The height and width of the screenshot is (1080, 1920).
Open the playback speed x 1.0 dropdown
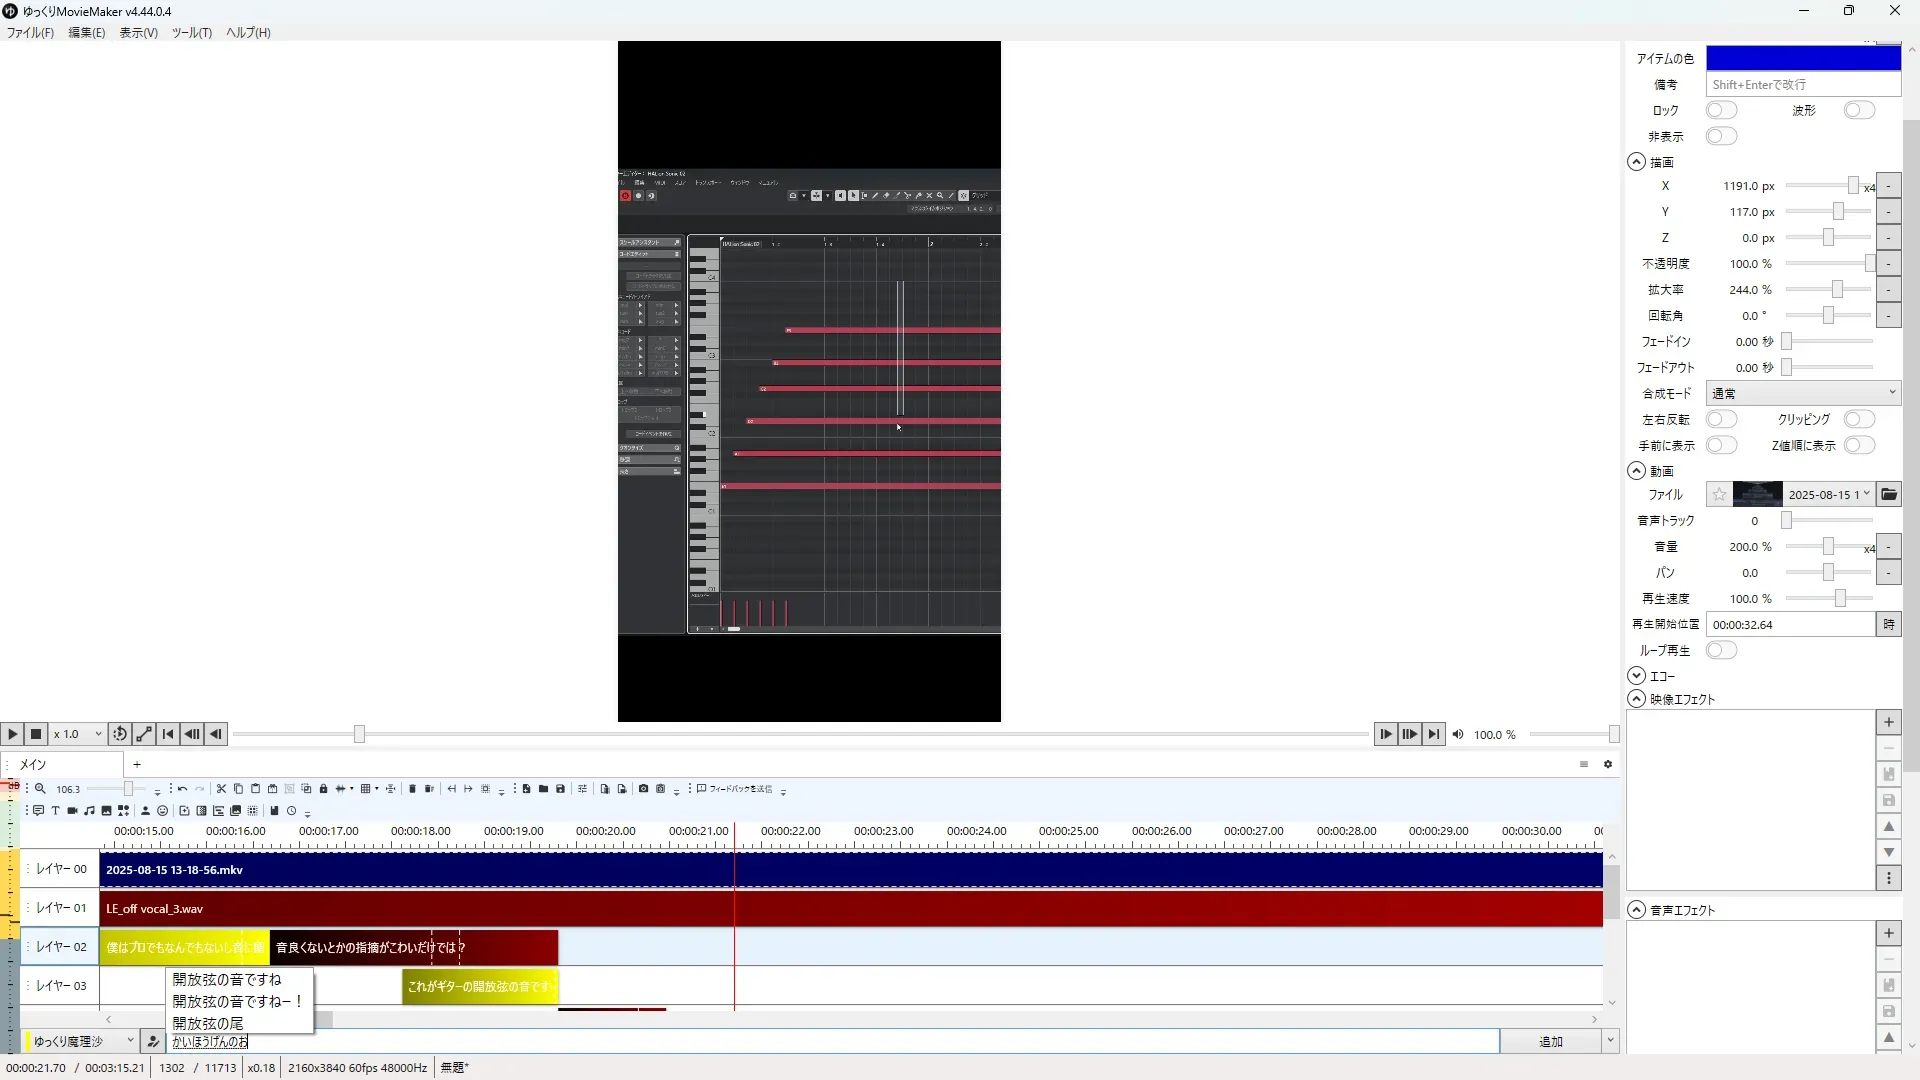pyautogui.click(x=78, y=734)
